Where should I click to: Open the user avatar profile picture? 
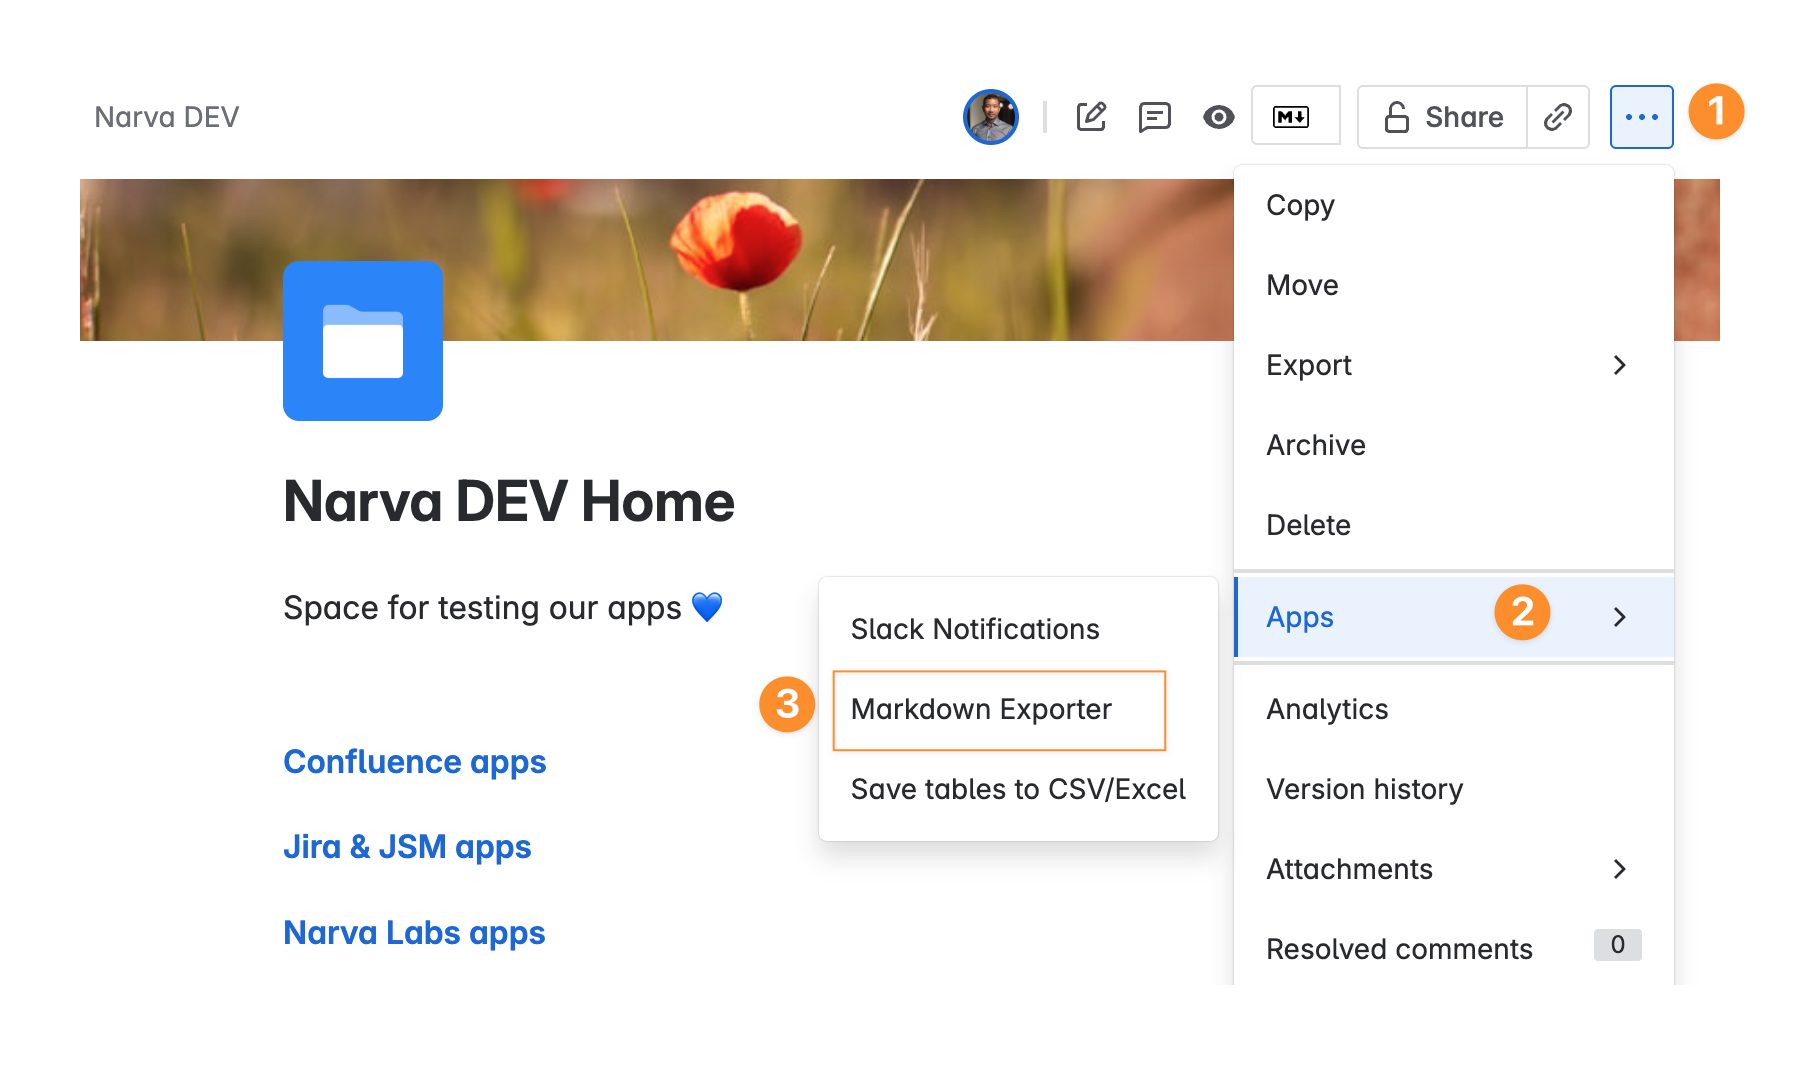tap(991, 117)
